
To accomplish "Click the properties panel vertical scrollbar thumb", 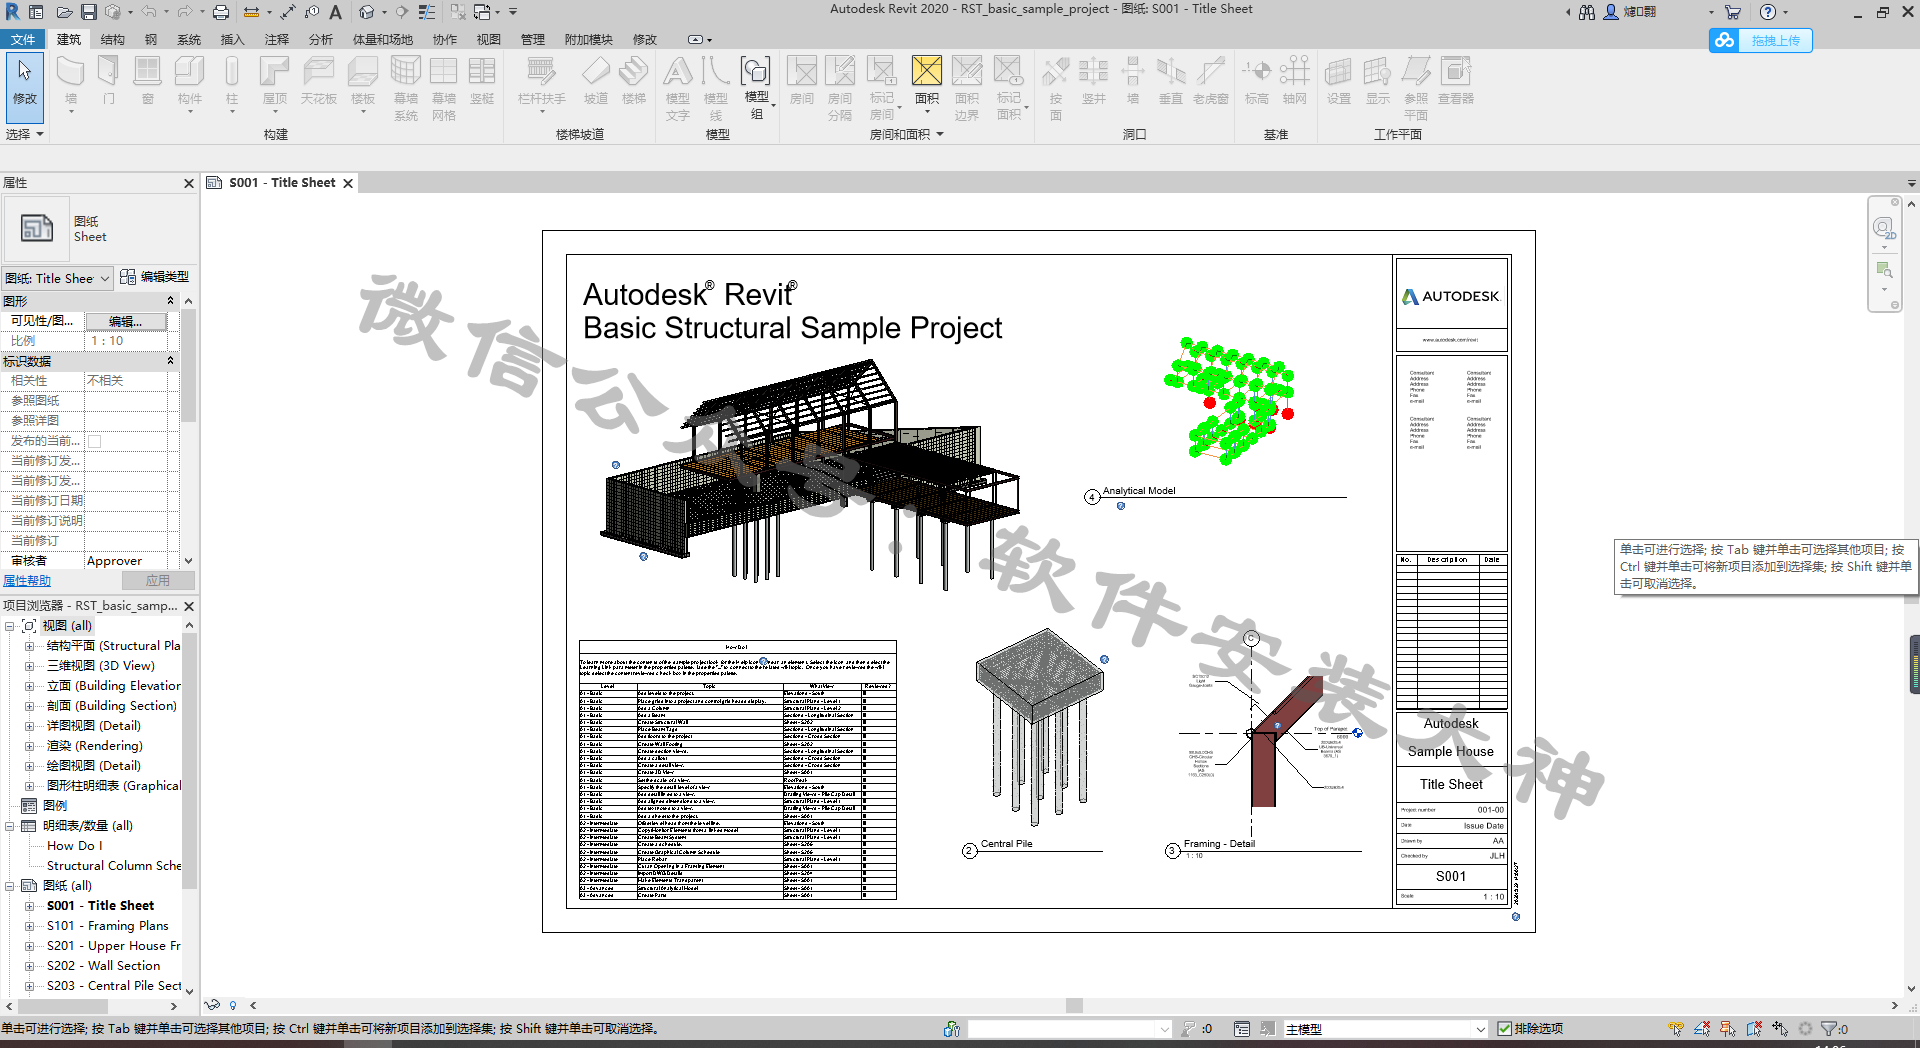I will (188, 366).
